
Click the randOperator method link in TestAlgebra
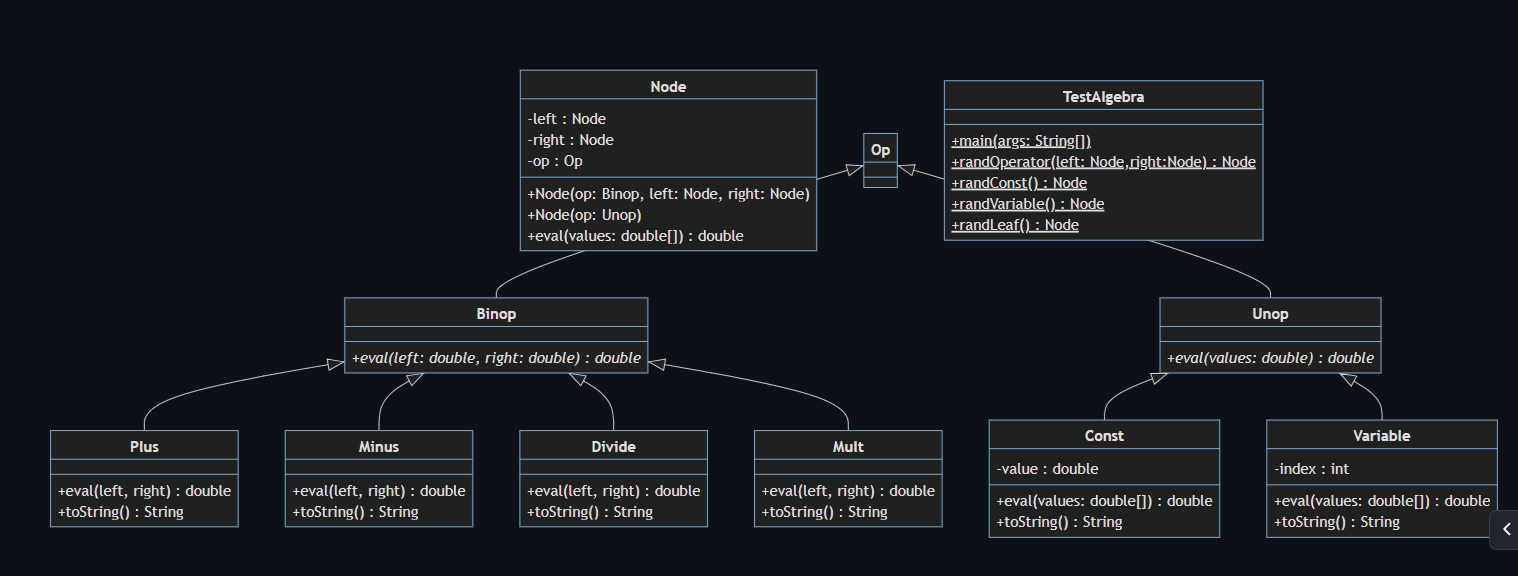(x=1102, y=161)
